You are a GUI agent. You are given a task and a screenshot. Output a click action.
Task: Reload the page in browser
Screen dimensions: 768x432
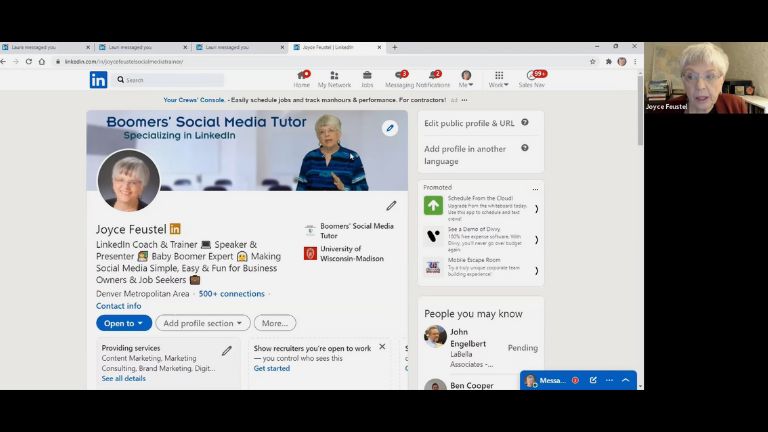pos(29,62)
